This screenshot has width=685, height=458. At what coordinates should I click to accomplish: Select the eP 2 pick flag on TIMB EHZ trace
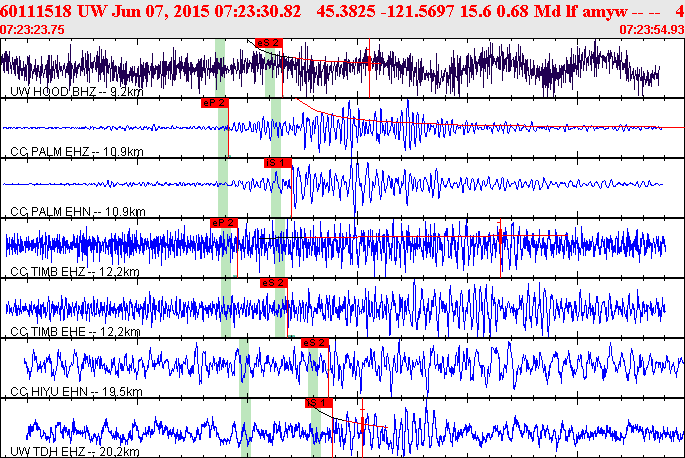click(x=224, y=223)
